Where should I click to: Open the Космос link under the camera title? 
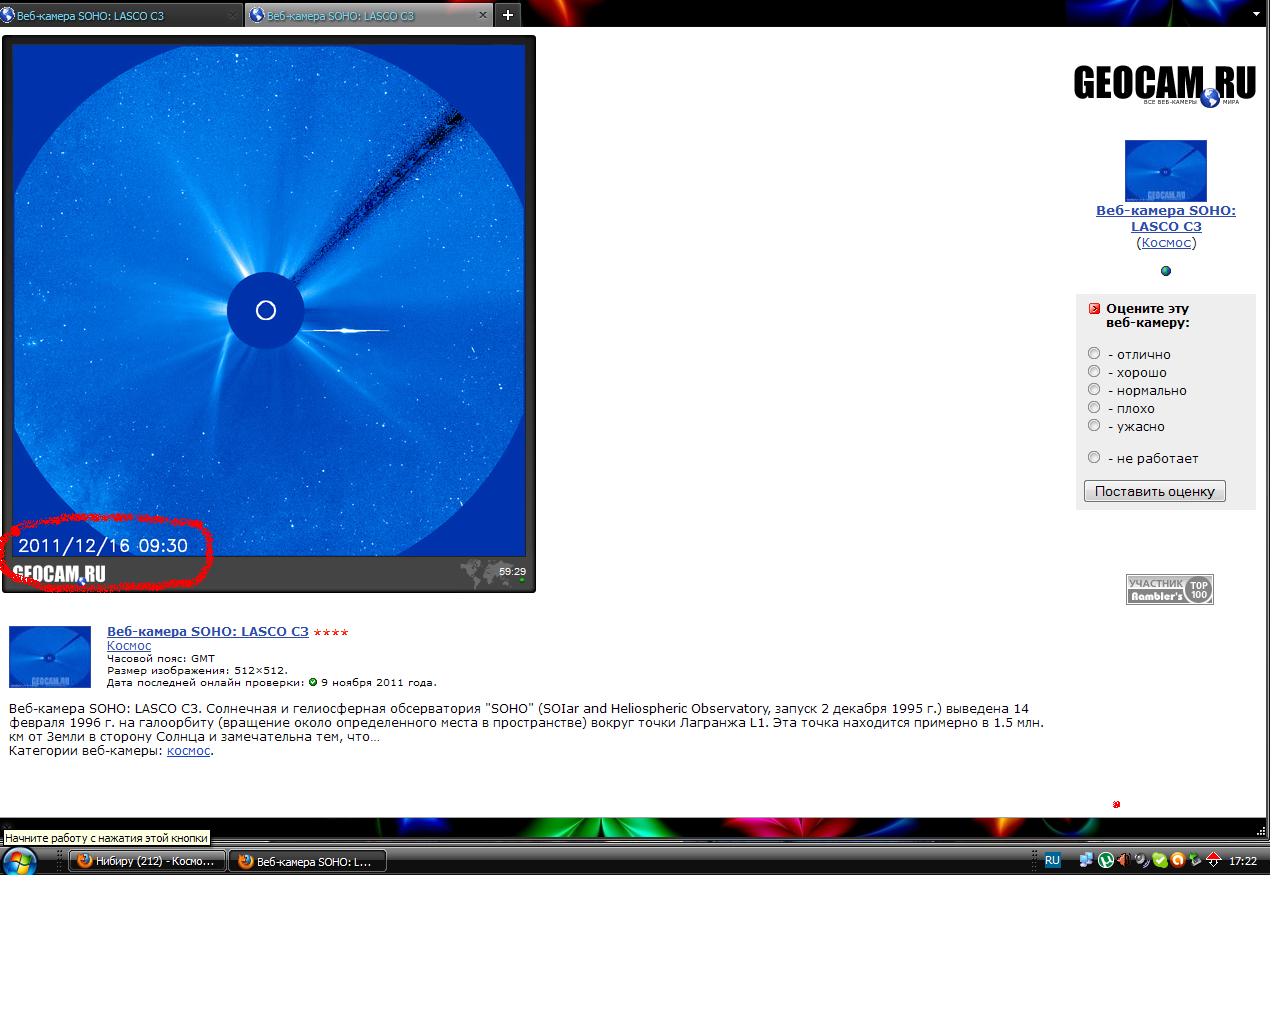129,646
